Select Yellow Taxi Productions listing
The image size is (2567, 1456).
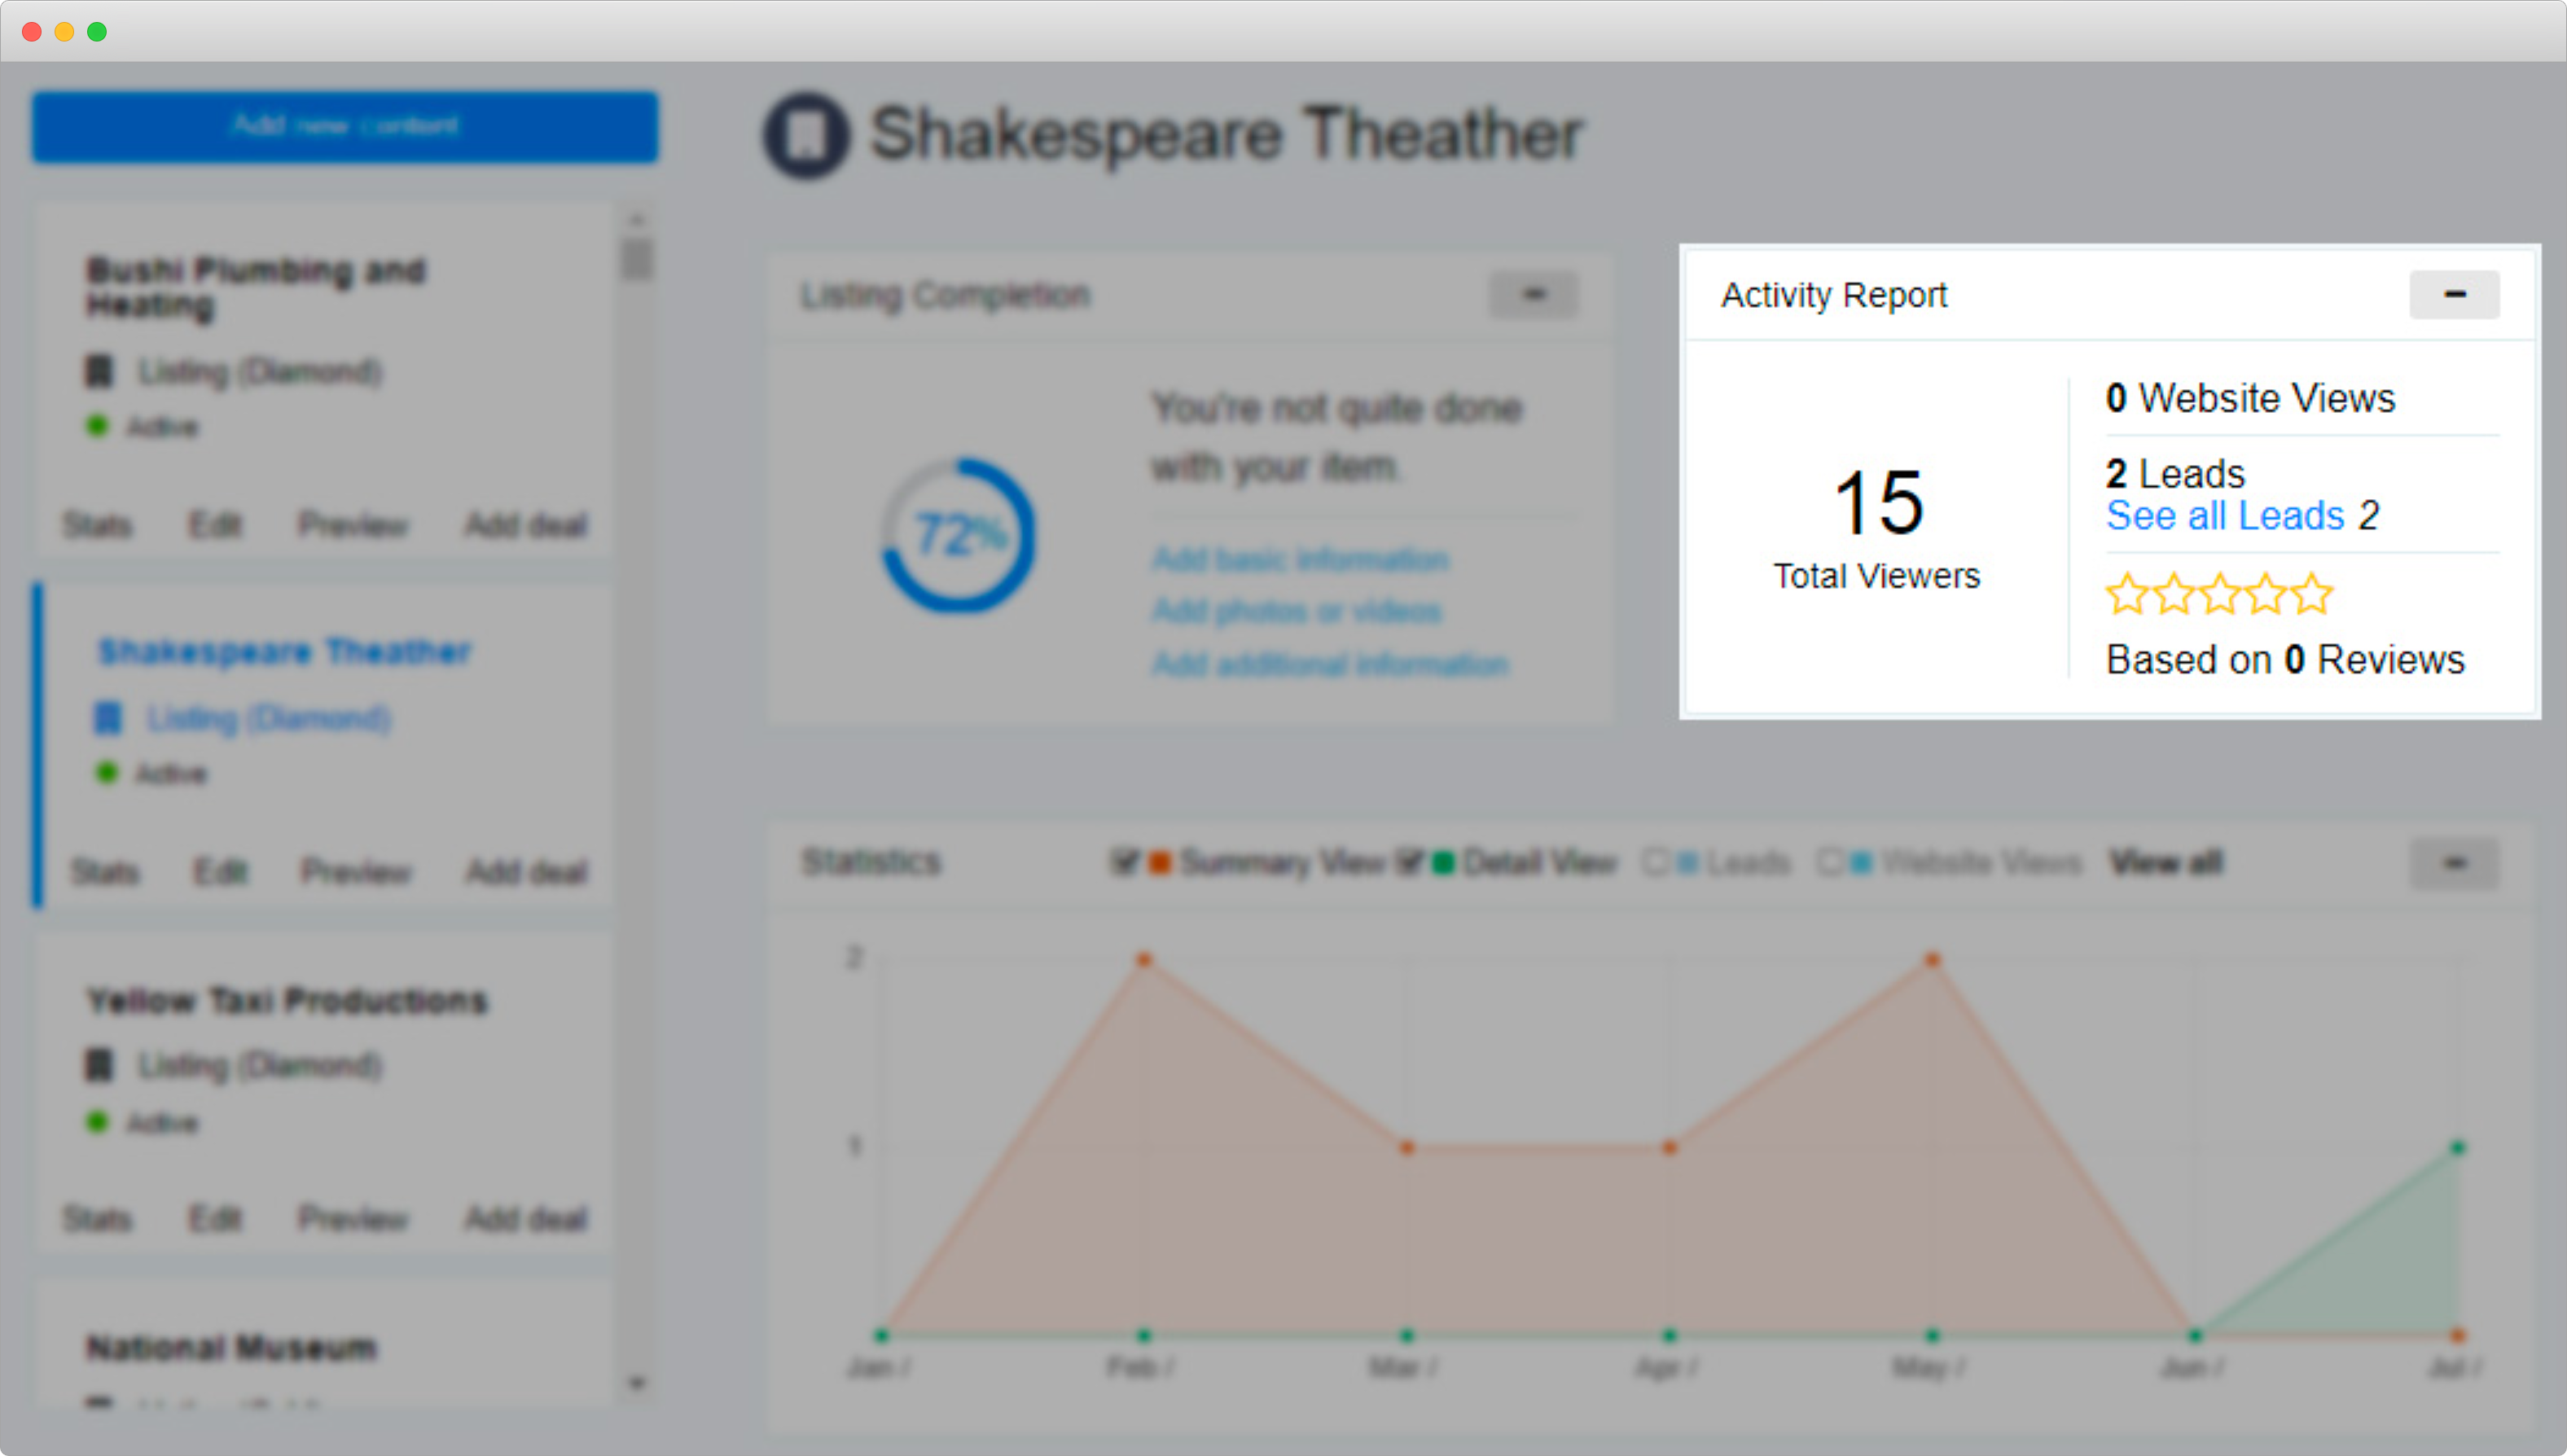[x=288, y=1001]
